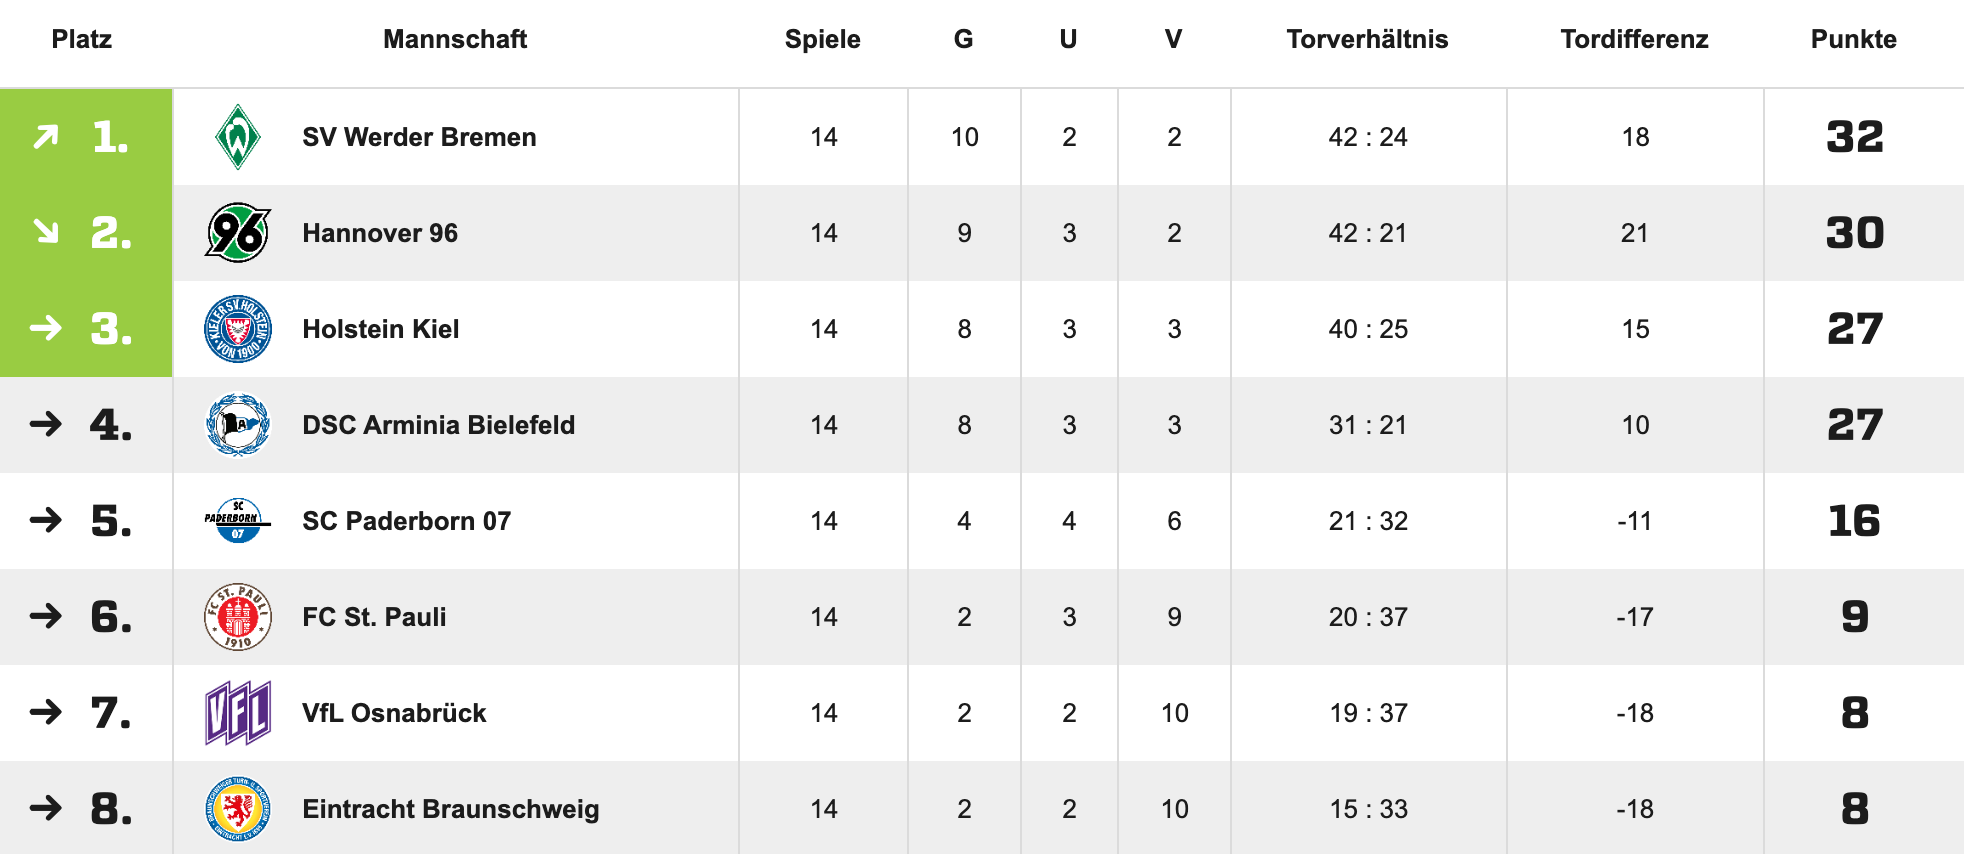
Task: Click the SC Paderborn 07 logo
Action: 238,521
